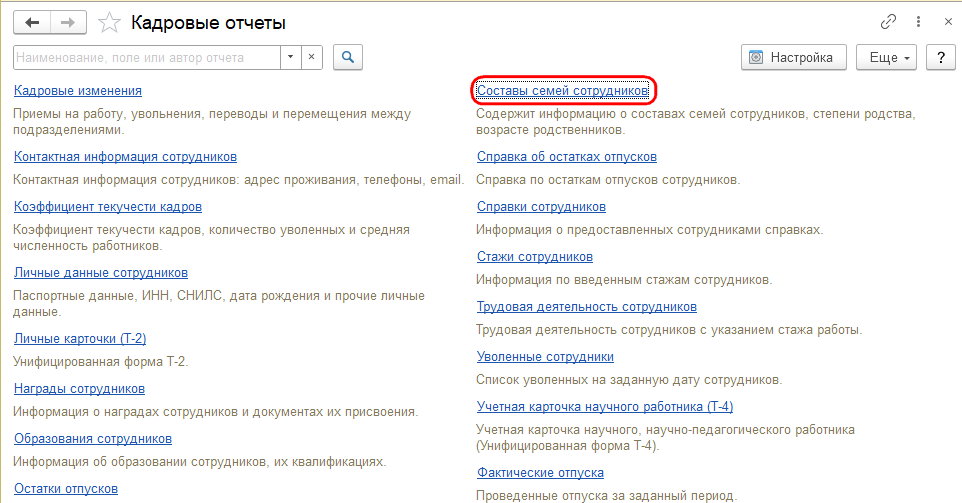This screenshot has width=962, height=503.
Task: Open Остатки отпусков report
Action: [66, 489]
